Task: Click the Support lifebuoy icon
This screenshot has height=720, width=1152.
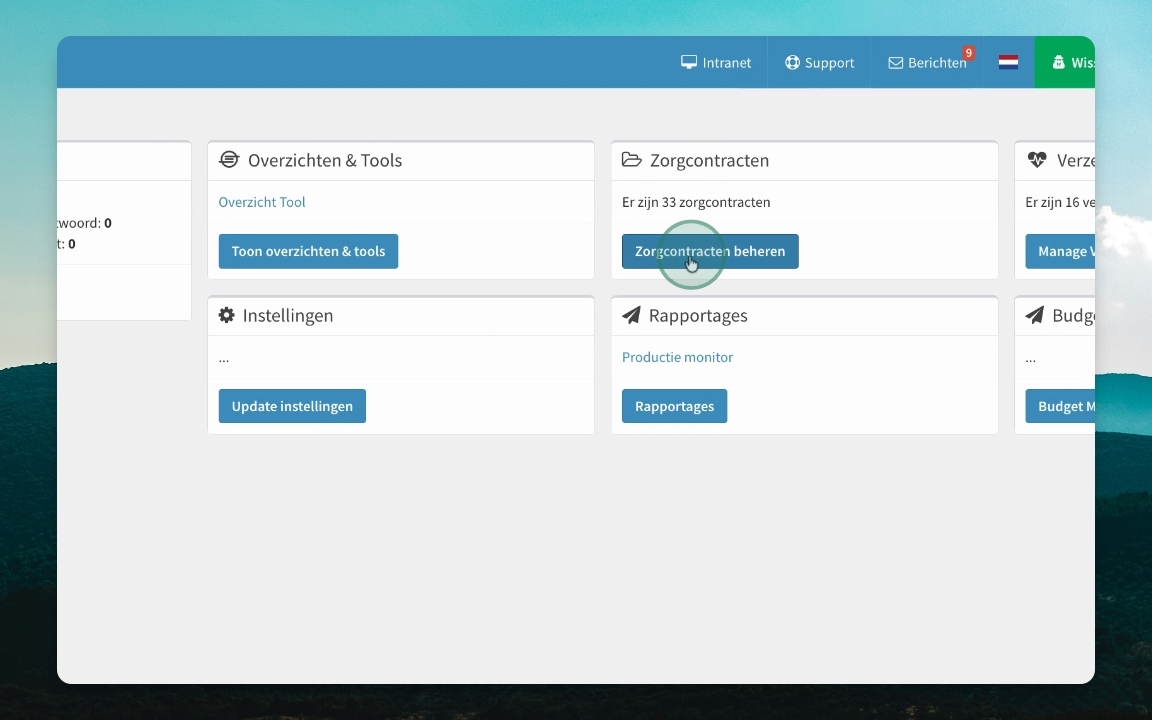Action: pyautogui.click(x=792, y=62)
